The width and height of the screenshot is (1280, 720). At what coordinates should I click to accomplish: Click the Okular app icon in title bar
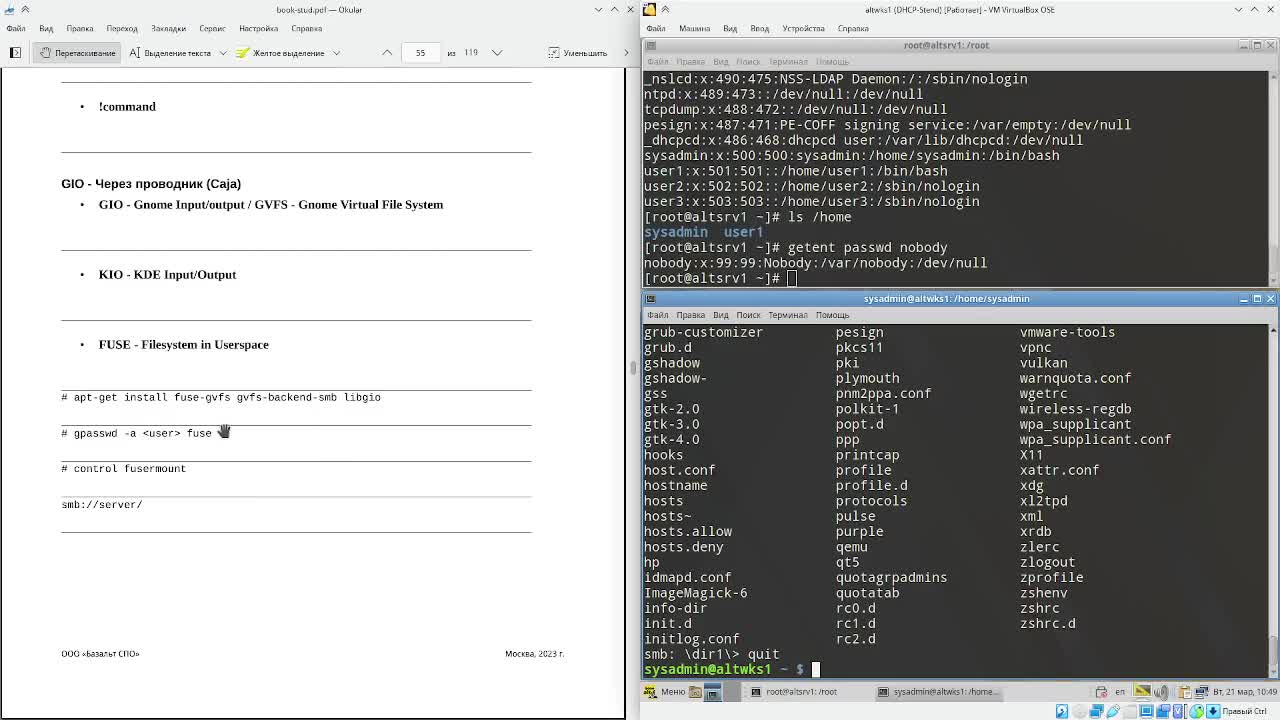coord(8,9)
